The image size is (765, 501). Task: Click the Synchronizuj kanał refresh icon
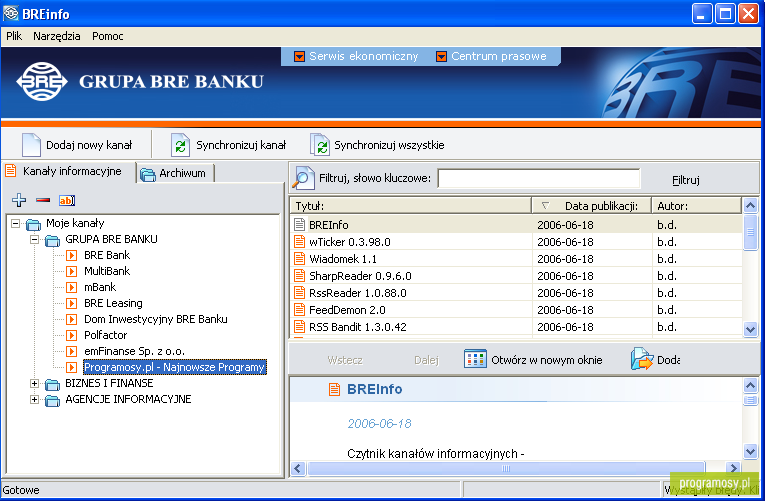pos(180,145)
